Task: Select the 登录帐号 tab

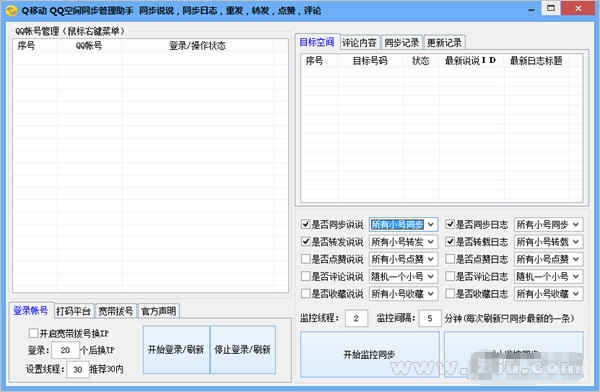Action: (x=31, y=310)
